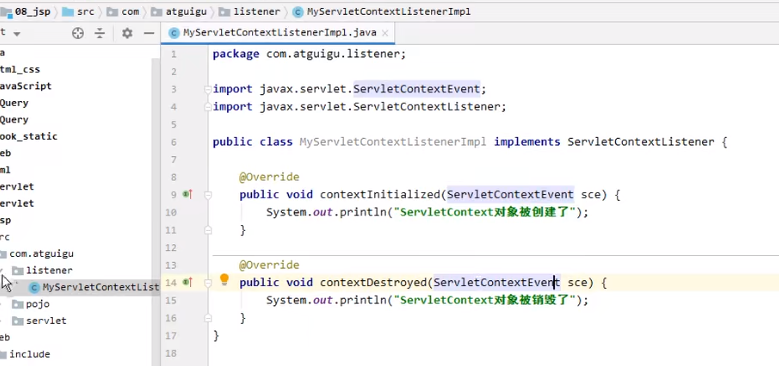Open project panel settings gear

coord(127,33)
